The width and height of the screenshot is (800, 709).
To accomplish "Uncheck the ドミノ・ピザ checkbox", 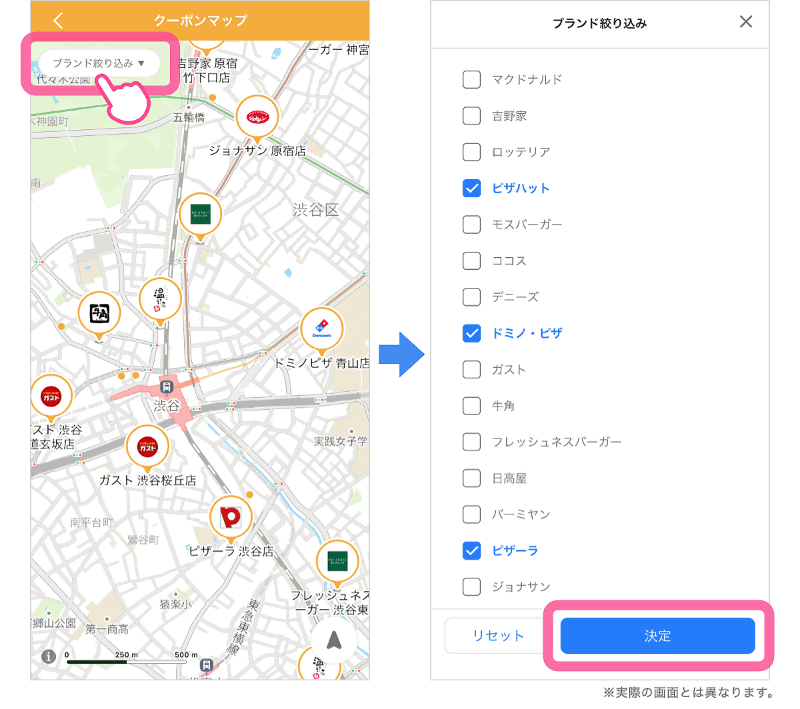I will click(x=471, y=333).
